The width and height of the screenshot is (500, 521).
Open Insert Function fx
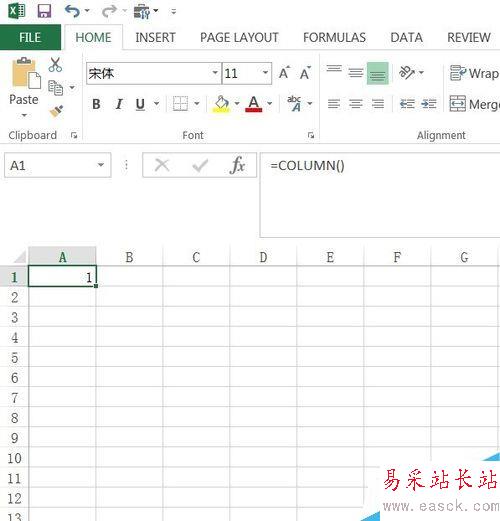click(x=237, y=165)
